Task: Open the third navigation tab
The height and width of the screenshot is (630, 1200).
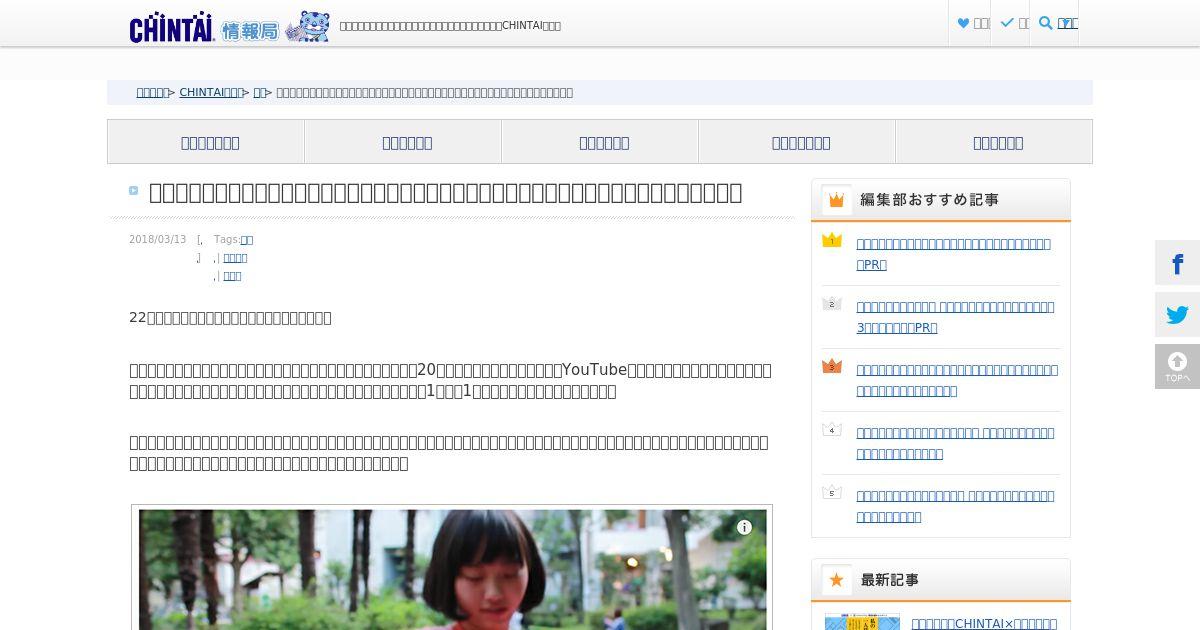Action: [x=600, y=142]
